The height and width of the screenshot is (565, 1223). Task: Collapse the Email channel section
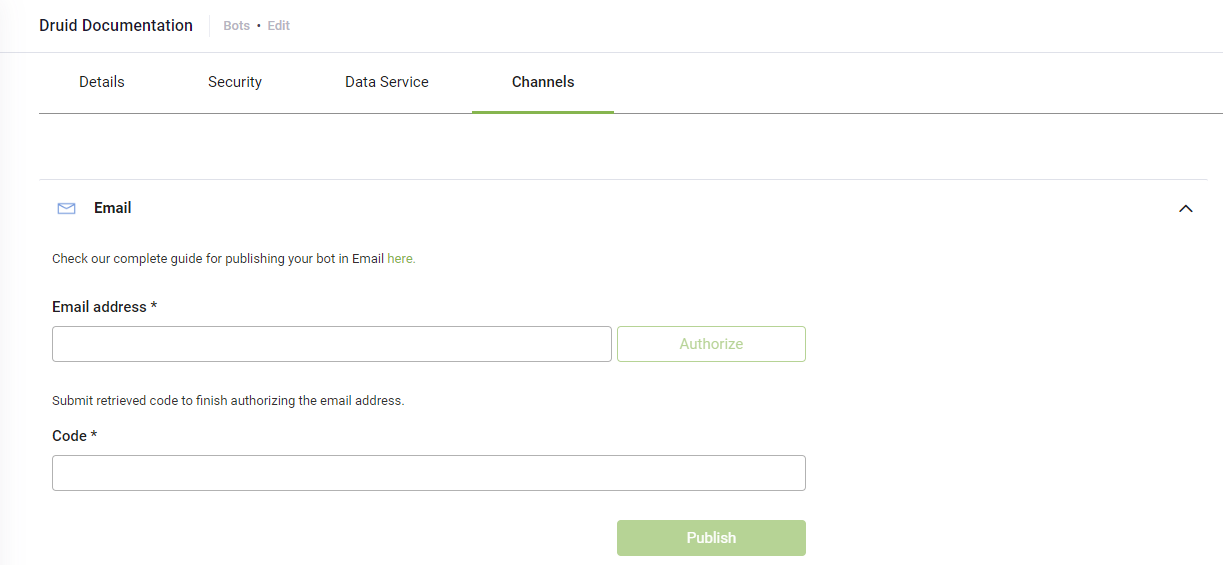pyautogui.click(x=1186, y=208)
